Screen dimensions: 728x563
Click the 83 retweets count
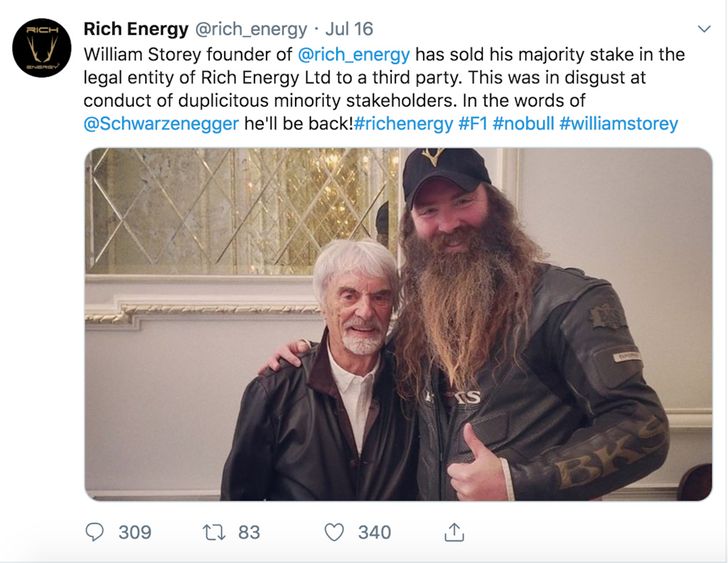(249, 532)
